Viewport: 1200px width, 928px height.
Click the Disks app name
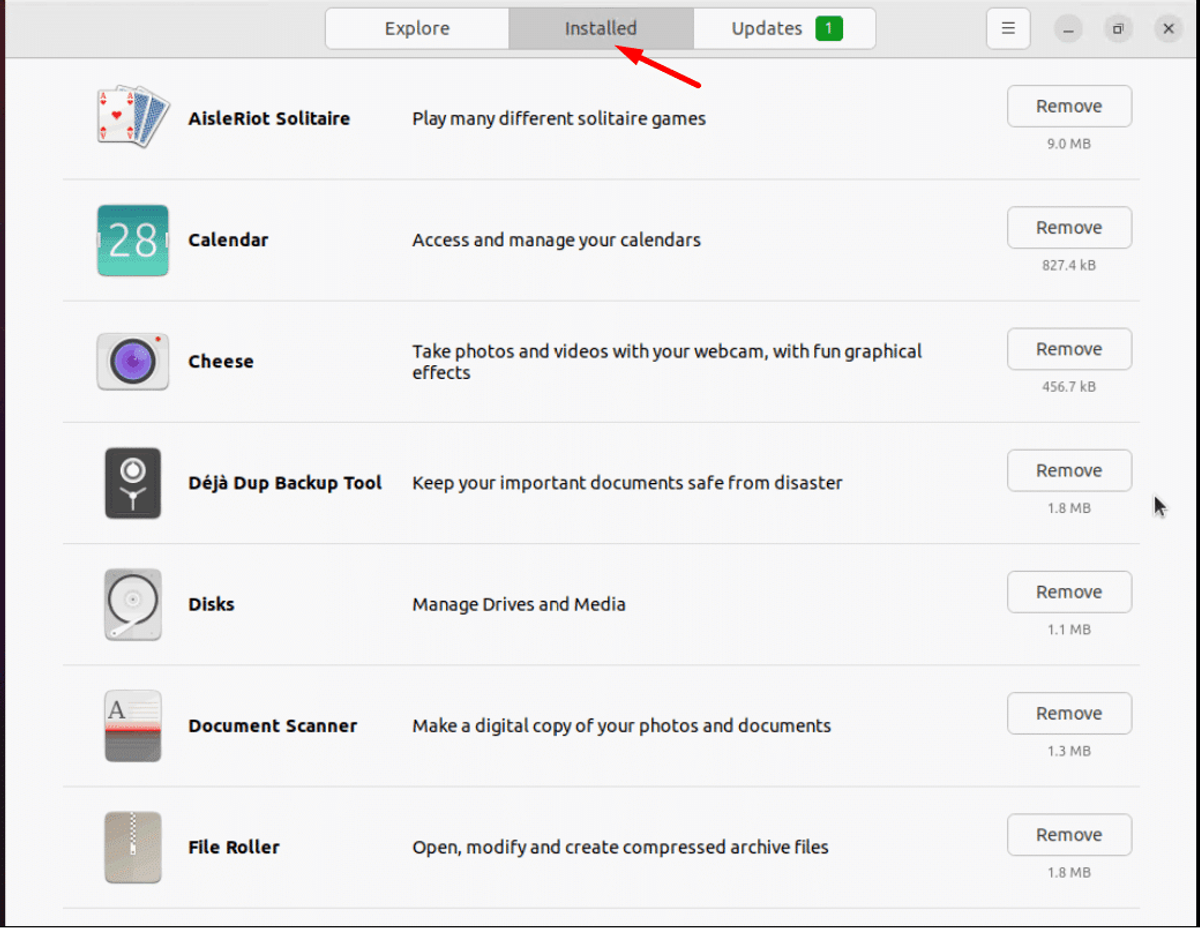point(211,604)
